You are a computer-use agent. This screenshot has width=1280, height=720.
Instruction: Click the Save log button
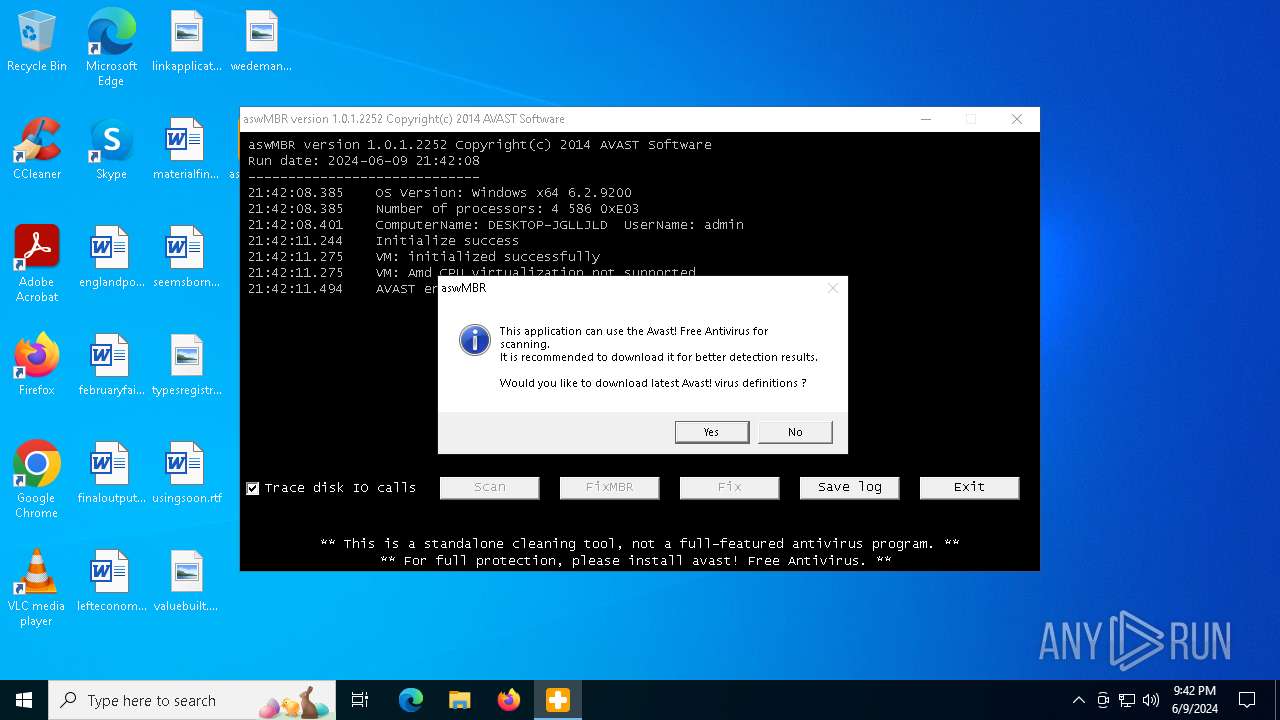[849, 487]
